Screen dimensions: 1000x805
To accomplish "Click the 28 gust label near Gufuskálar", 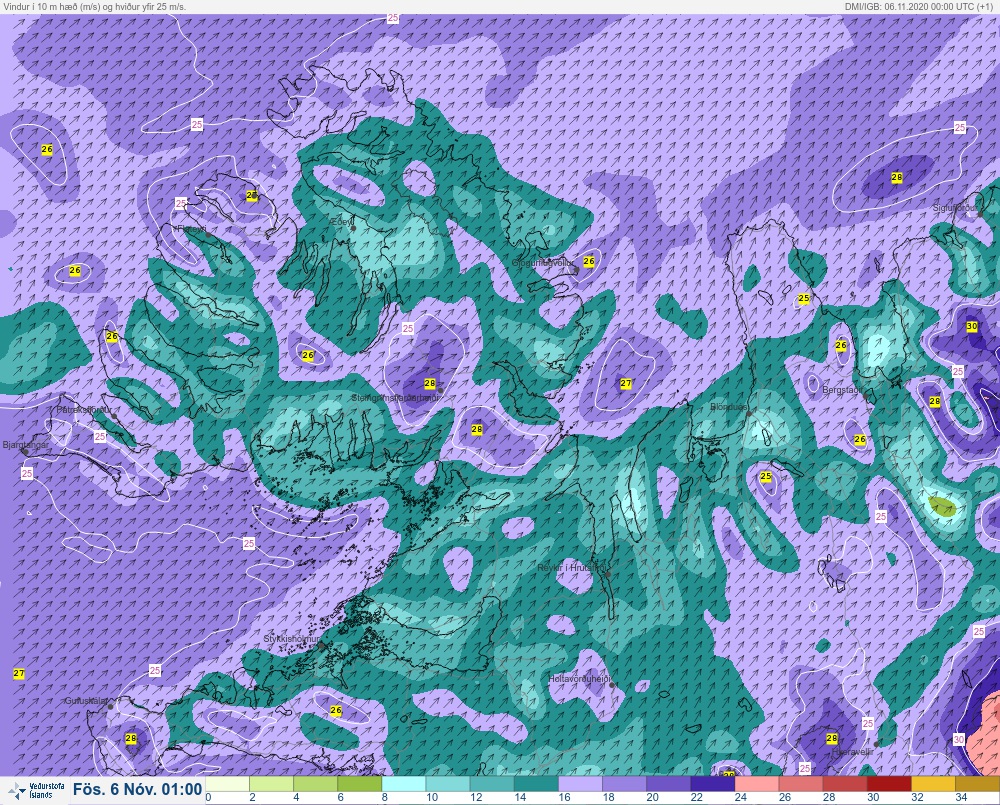I will 131,738.
